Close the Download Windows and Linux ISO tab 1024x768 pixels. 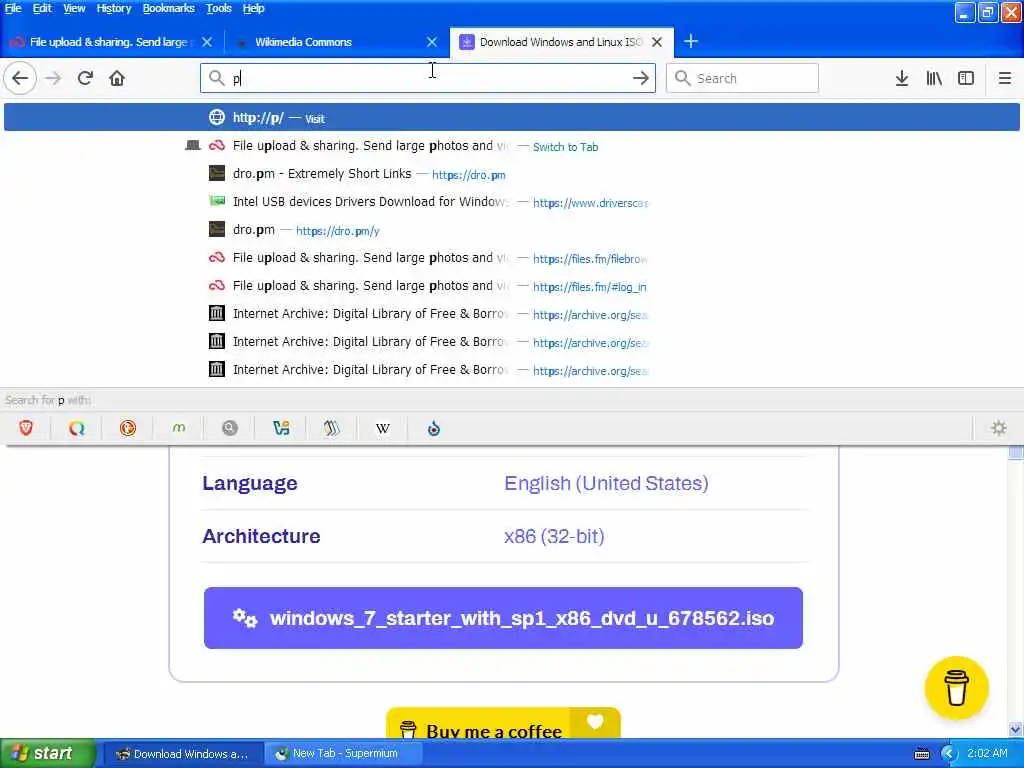pos(657,42)
